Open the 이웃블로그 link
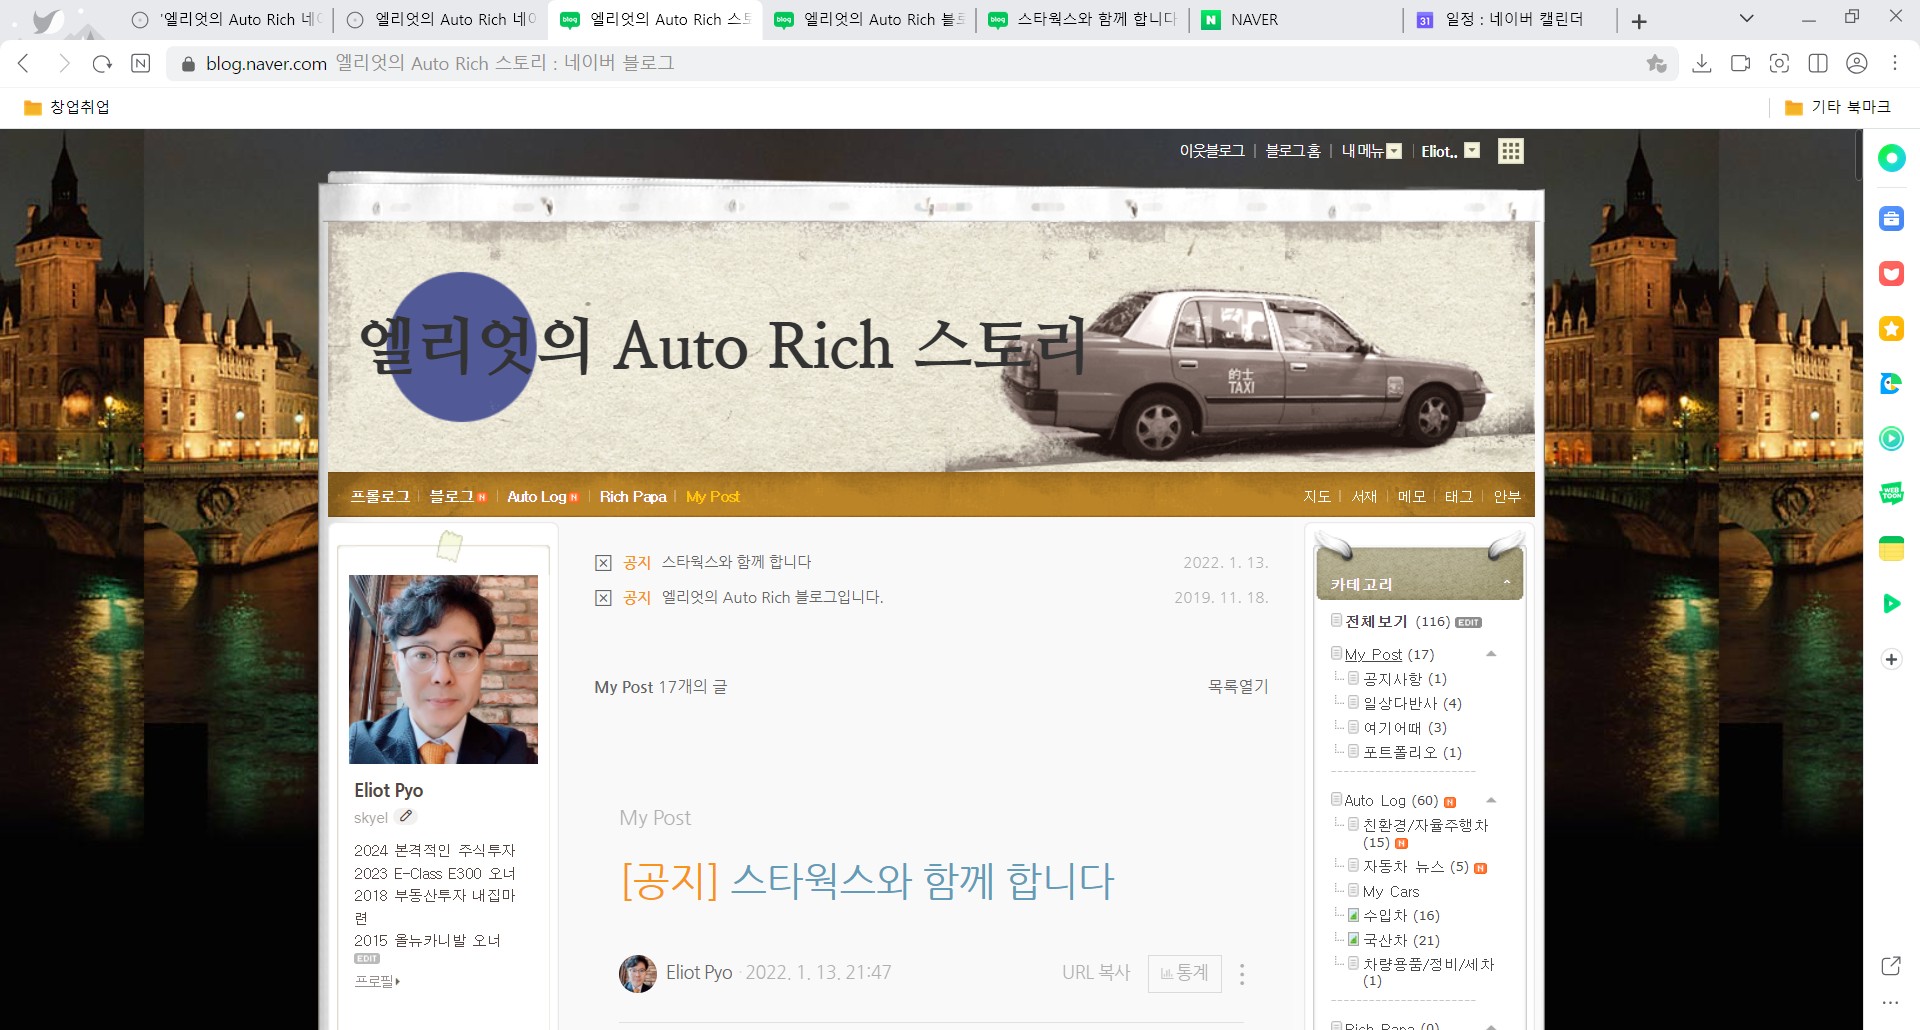This screenshot has height=1030, width=1920. 1212,151
